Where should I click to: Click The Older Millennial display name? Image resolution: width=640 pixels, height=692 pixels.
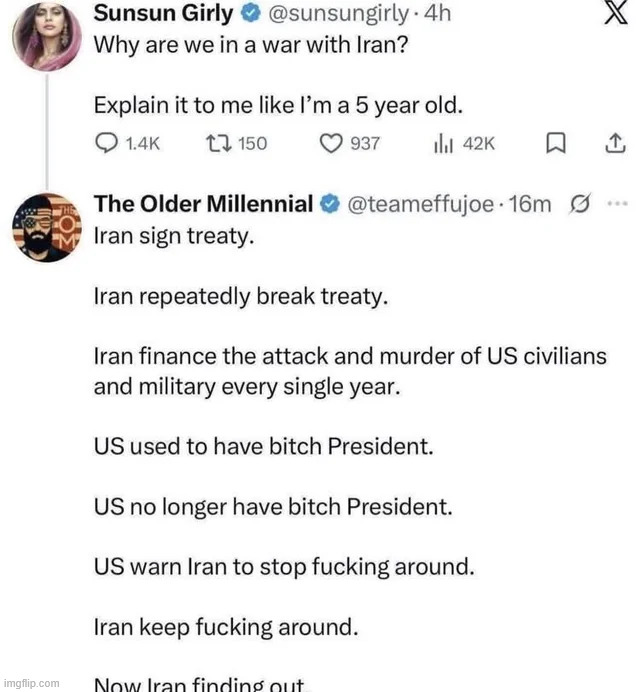[203, 204]
